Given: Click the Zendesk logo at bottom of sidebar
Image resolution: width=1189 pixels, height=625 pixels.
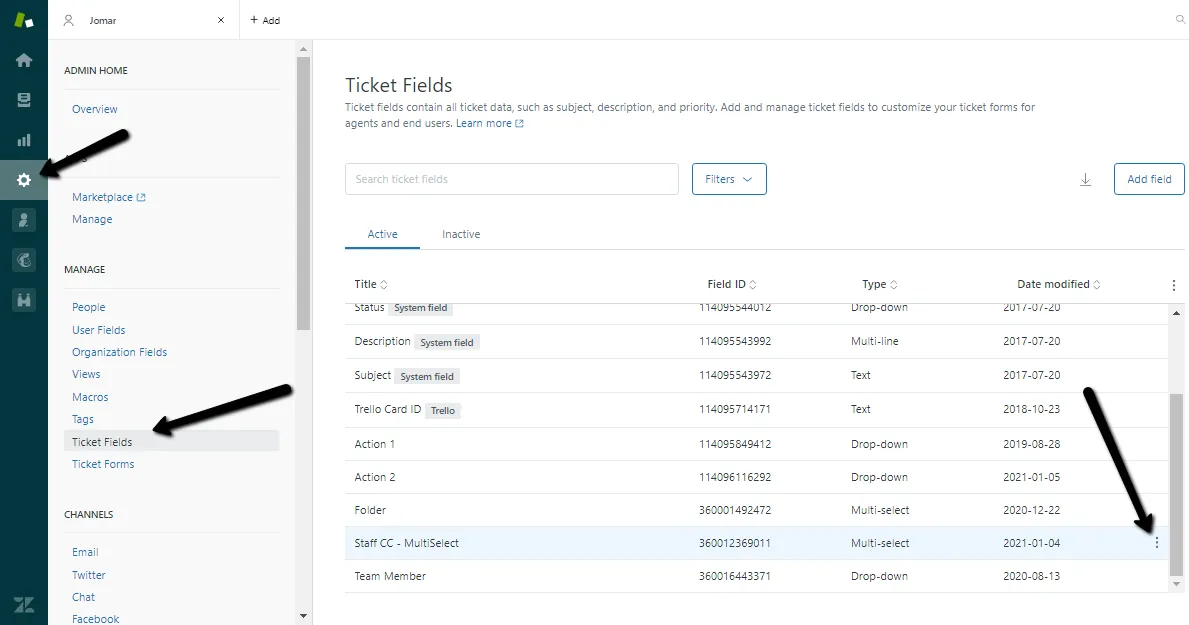Looking at the screenshot, I should pyautogui.click(x=24, y=605).
